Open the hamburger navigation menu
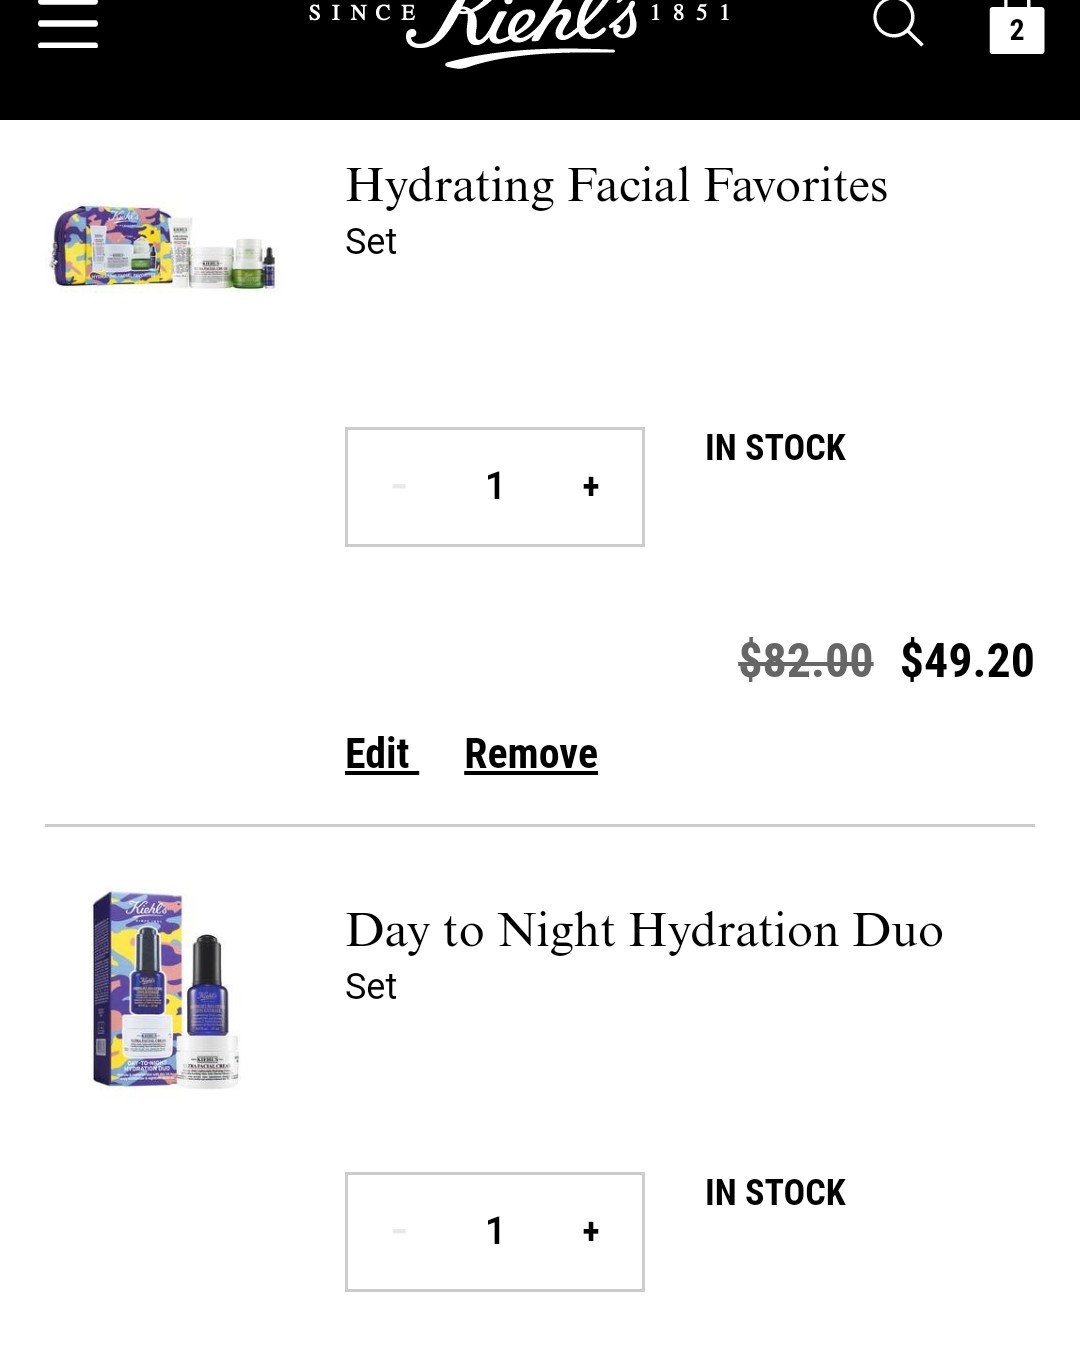The height and width of the screenshot is (1350, 1080). 68,24
